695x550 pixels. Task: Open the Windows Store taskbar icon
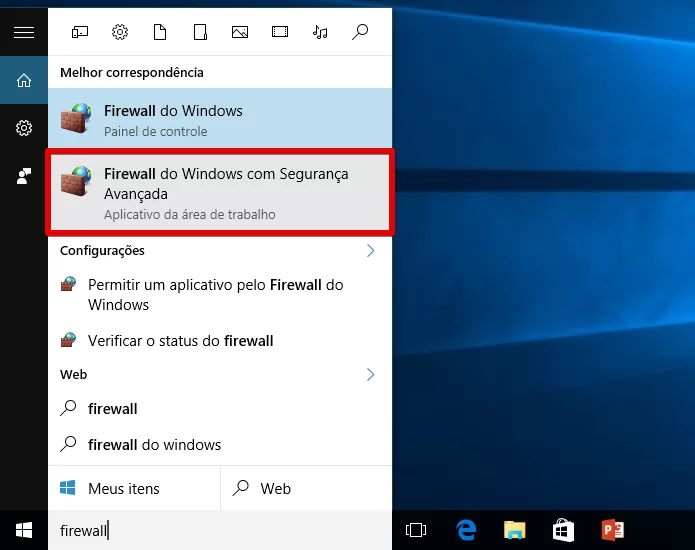[563, 530]
